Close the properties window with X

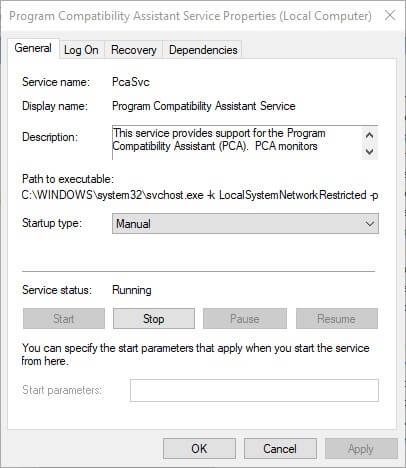pyautogui.click(x=390, y=15)
